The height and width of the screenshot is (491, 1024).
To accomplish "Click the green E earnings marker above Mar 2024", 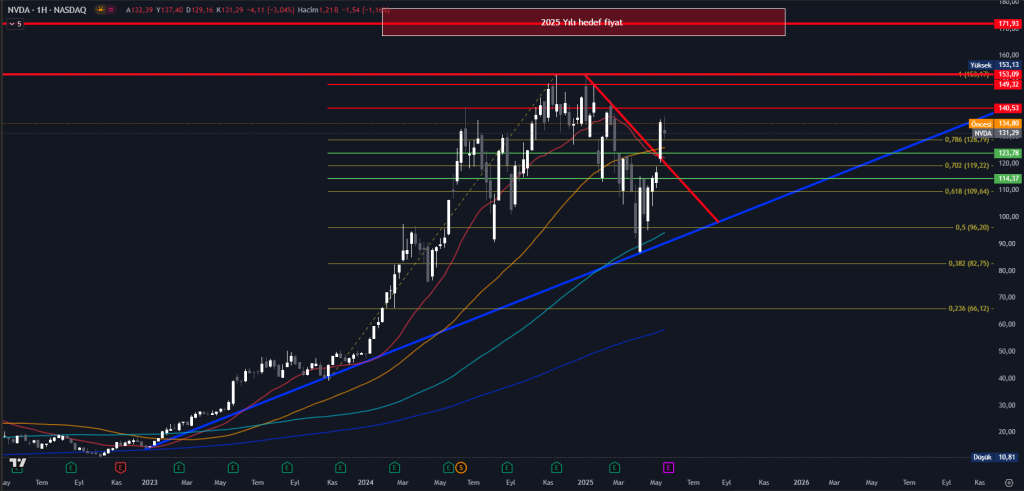I will (394, 467).
